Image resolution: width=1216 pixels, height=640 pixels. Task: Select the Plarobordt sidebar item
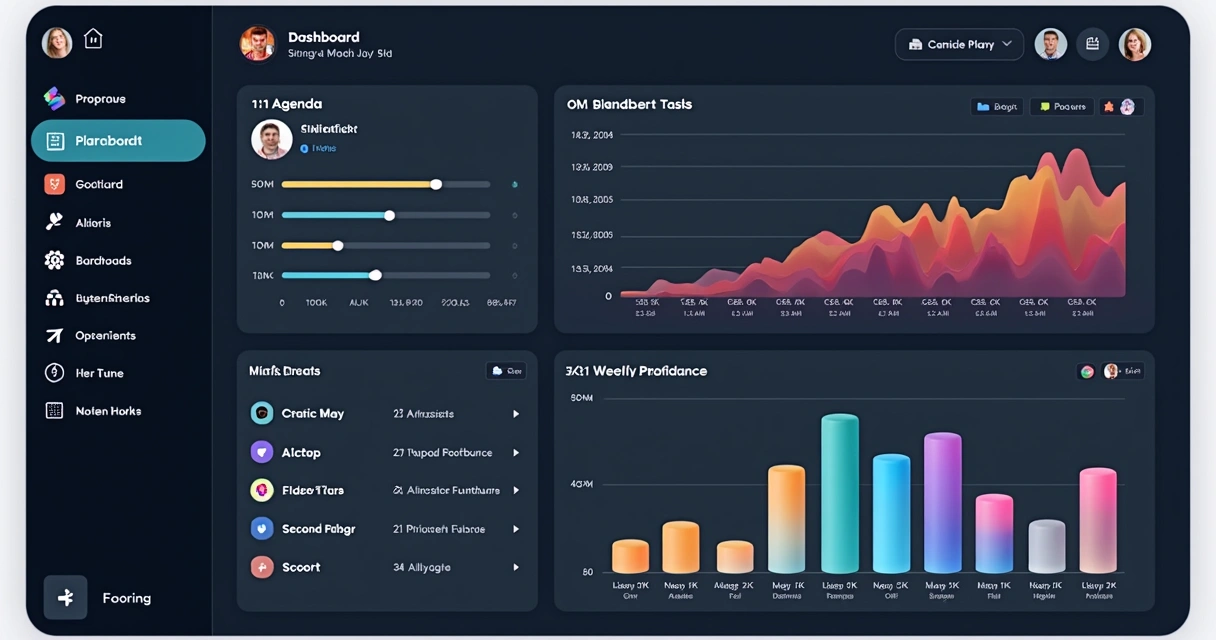[118, 141]
